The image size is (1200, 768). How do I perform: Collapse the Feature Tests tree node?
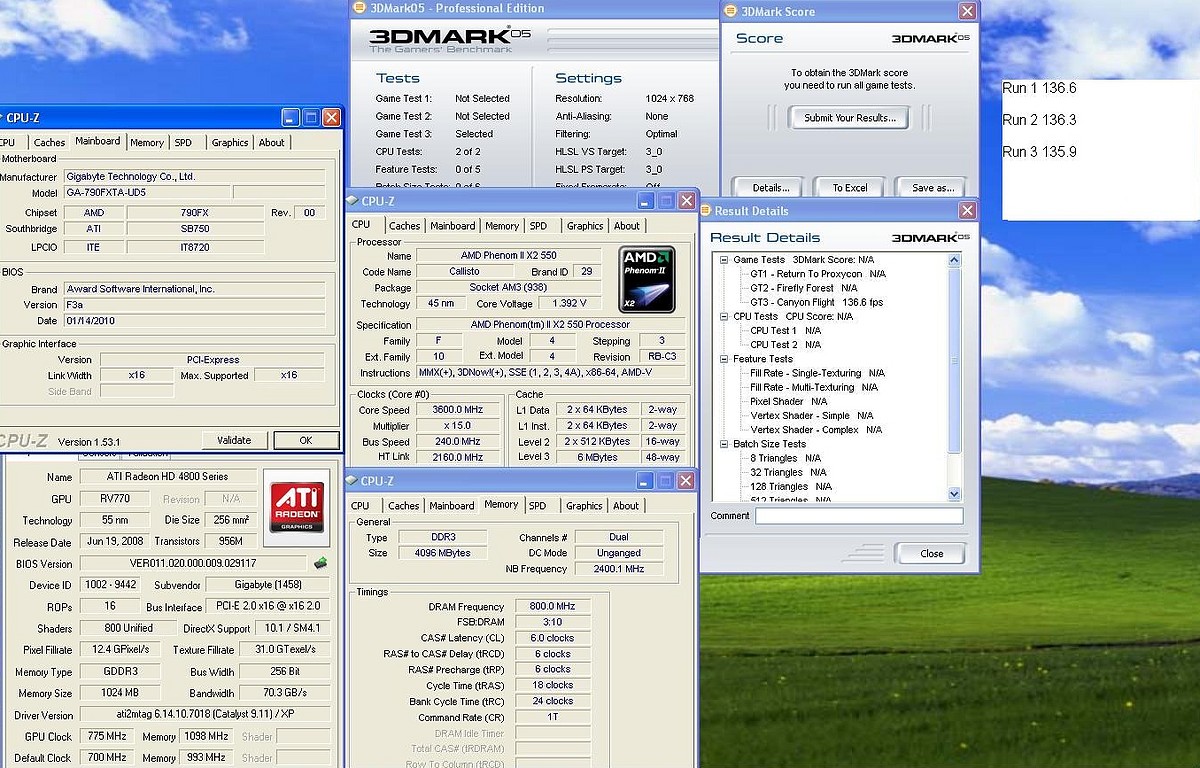(724, 359)
